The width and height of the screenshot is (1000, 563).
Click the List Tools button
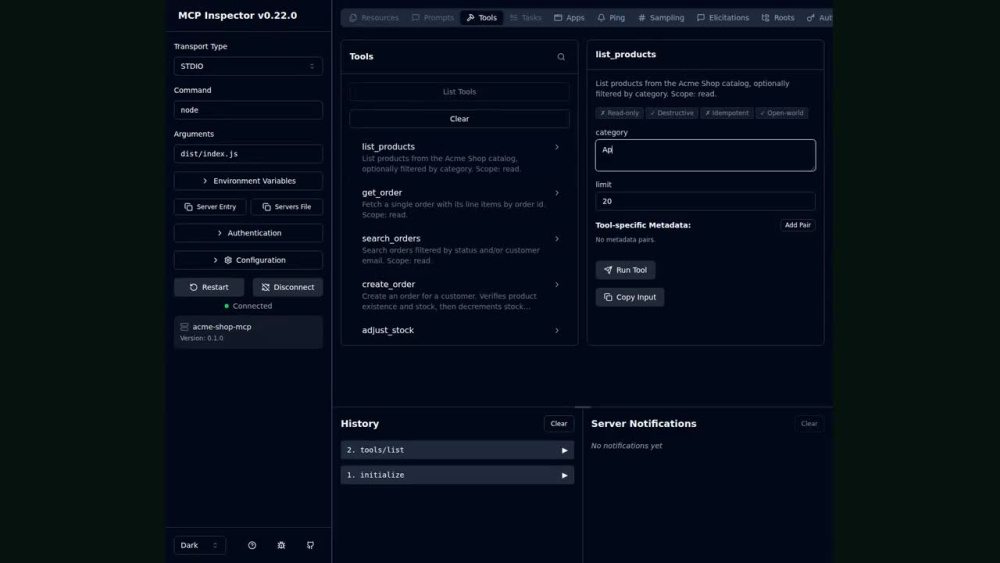(x=459, y=92)
